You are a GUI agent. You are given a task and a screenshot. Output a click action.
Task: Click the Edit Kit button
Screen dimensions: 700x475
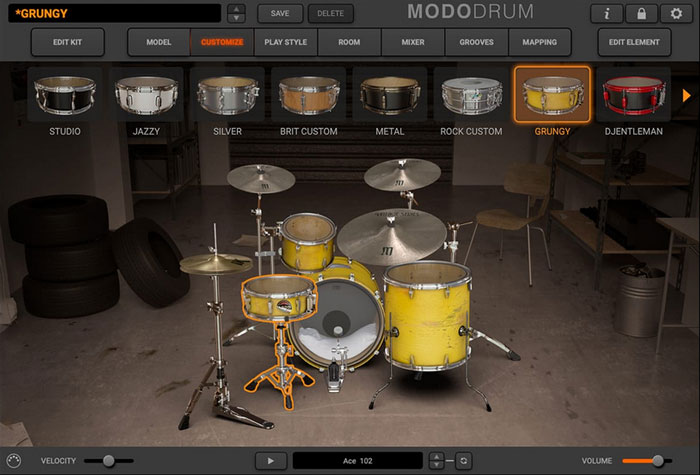click(67, 42)
